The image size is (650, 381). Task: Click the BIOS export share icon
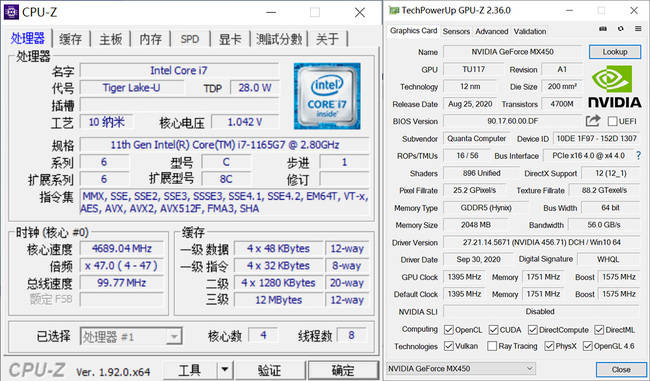[593, 121]
